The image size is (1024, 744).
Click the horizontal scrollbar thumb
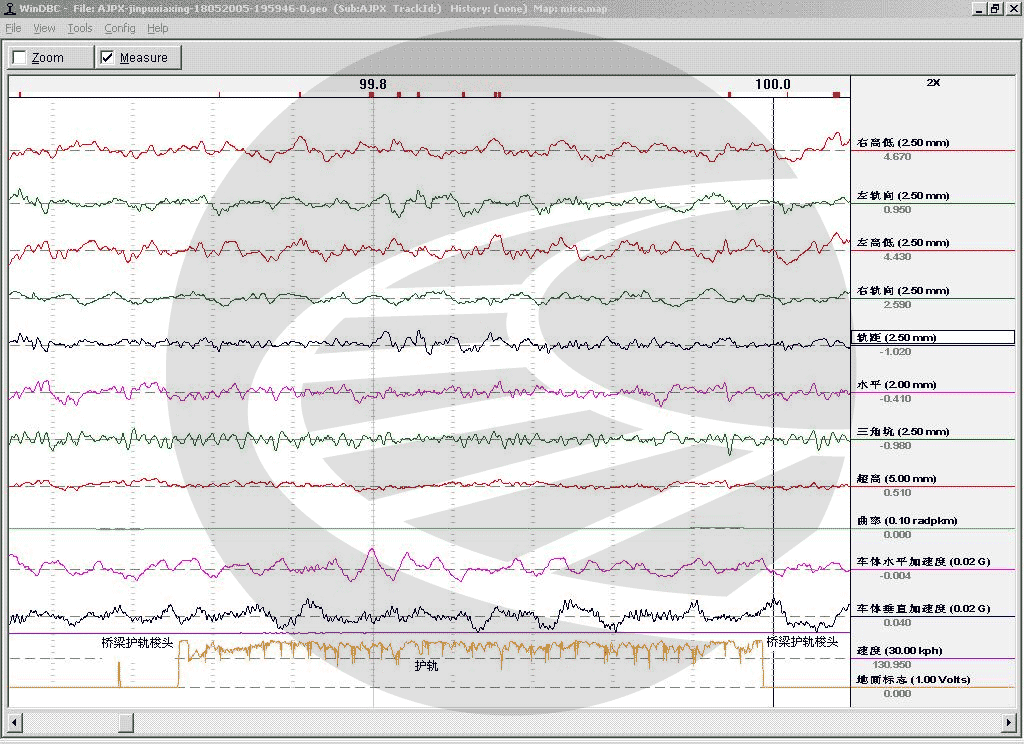pos(126,722)
